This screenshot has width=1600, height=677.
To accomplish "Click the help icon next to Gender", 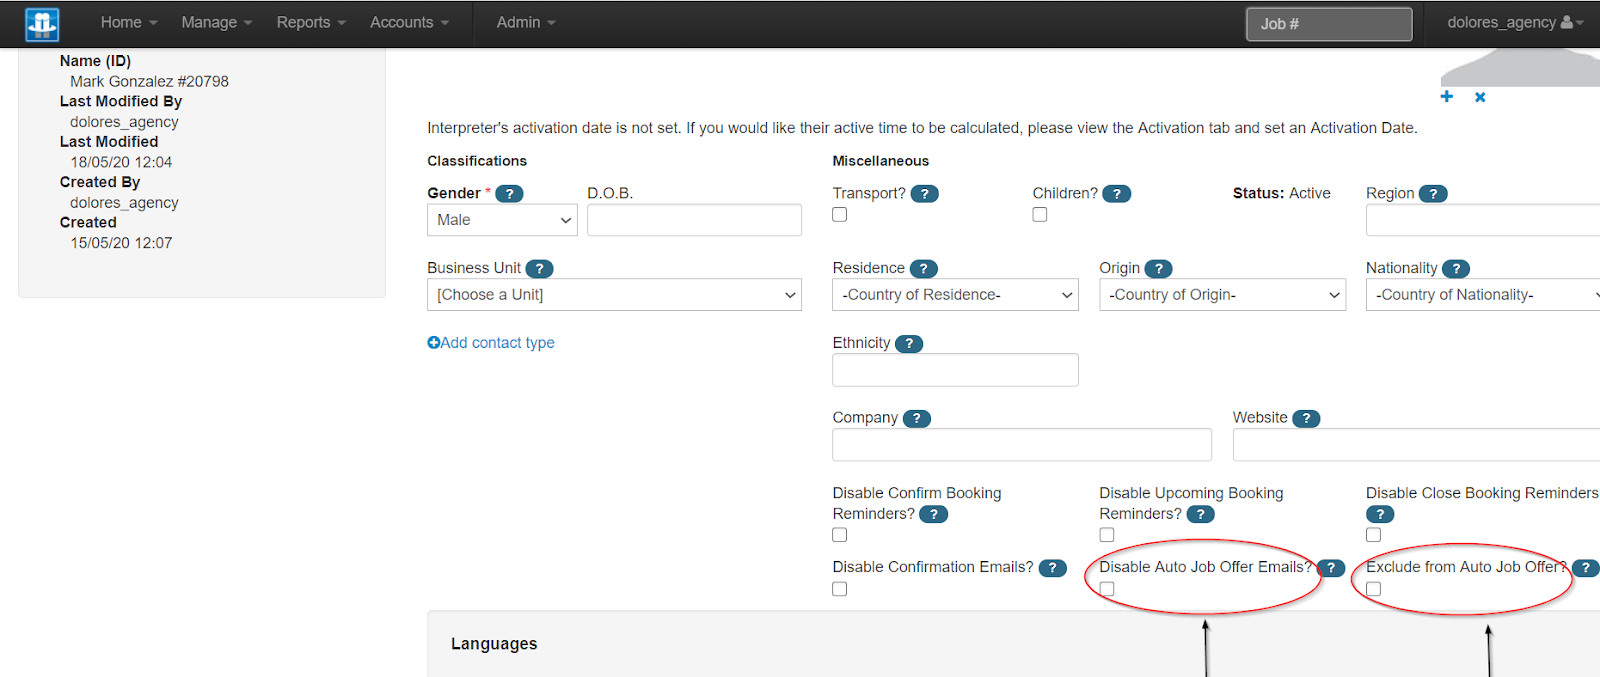I will click(509, 194).
